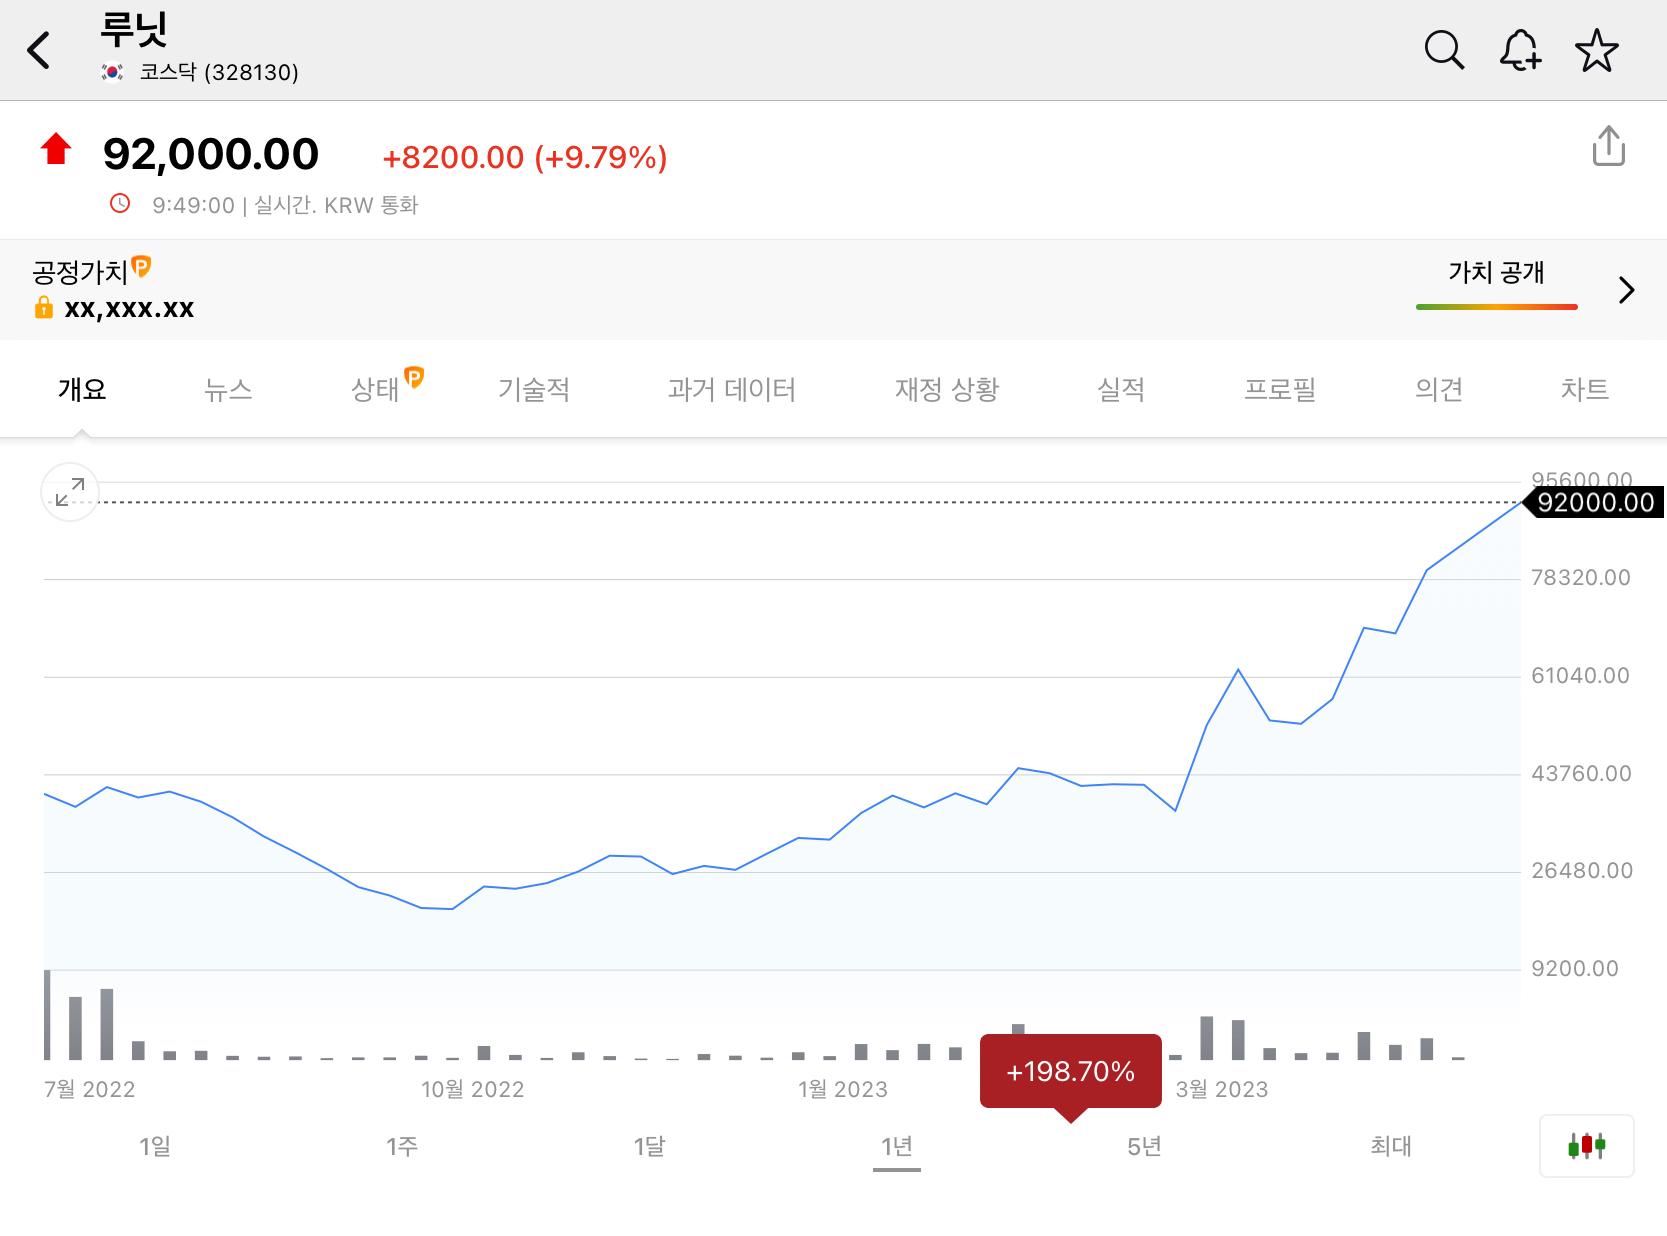Click the +198.70% performance badge
The image size is (1667, 1236).
pos(1070,1070)
